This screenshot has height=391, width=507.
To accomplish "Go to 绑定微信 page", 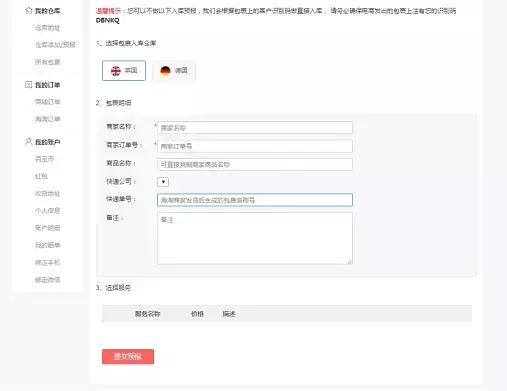I will [x=48, y=280].
